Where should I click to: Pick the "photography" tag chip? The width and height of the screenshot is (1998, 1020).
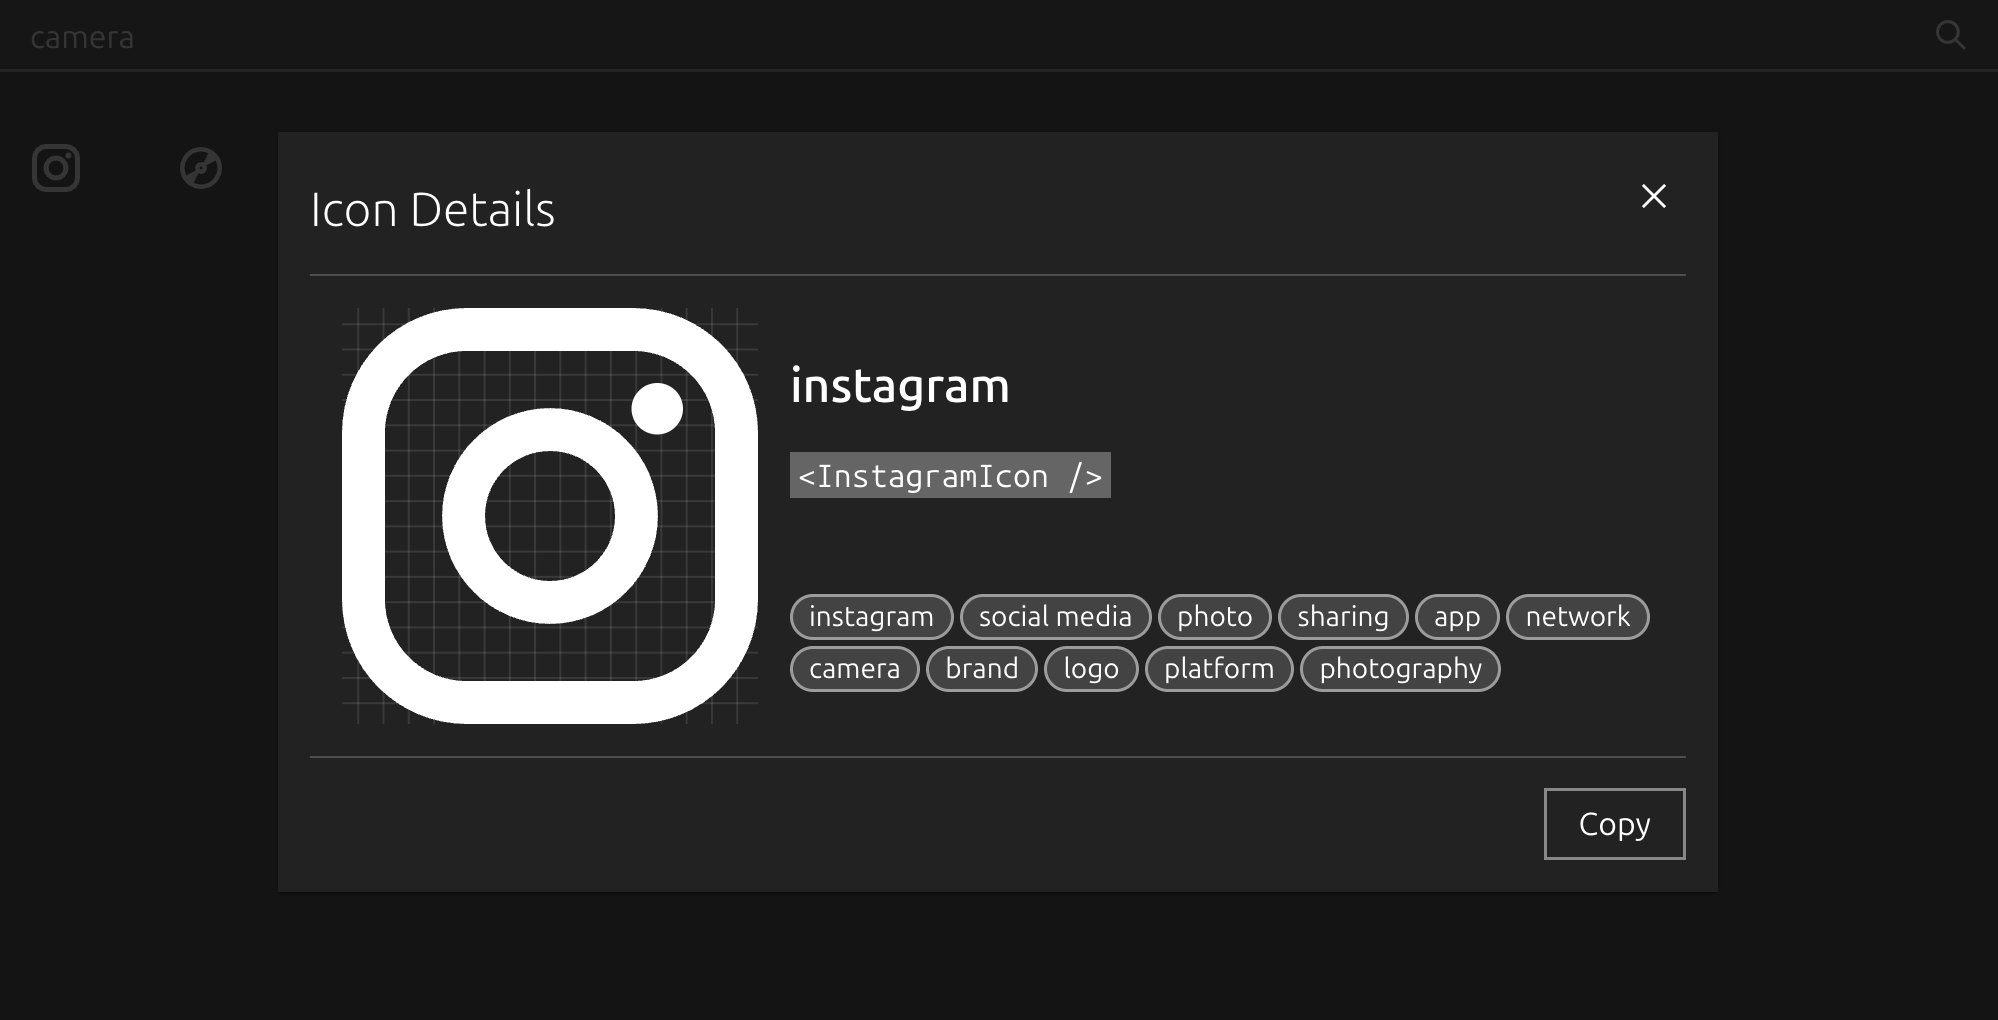(1400, 669)
